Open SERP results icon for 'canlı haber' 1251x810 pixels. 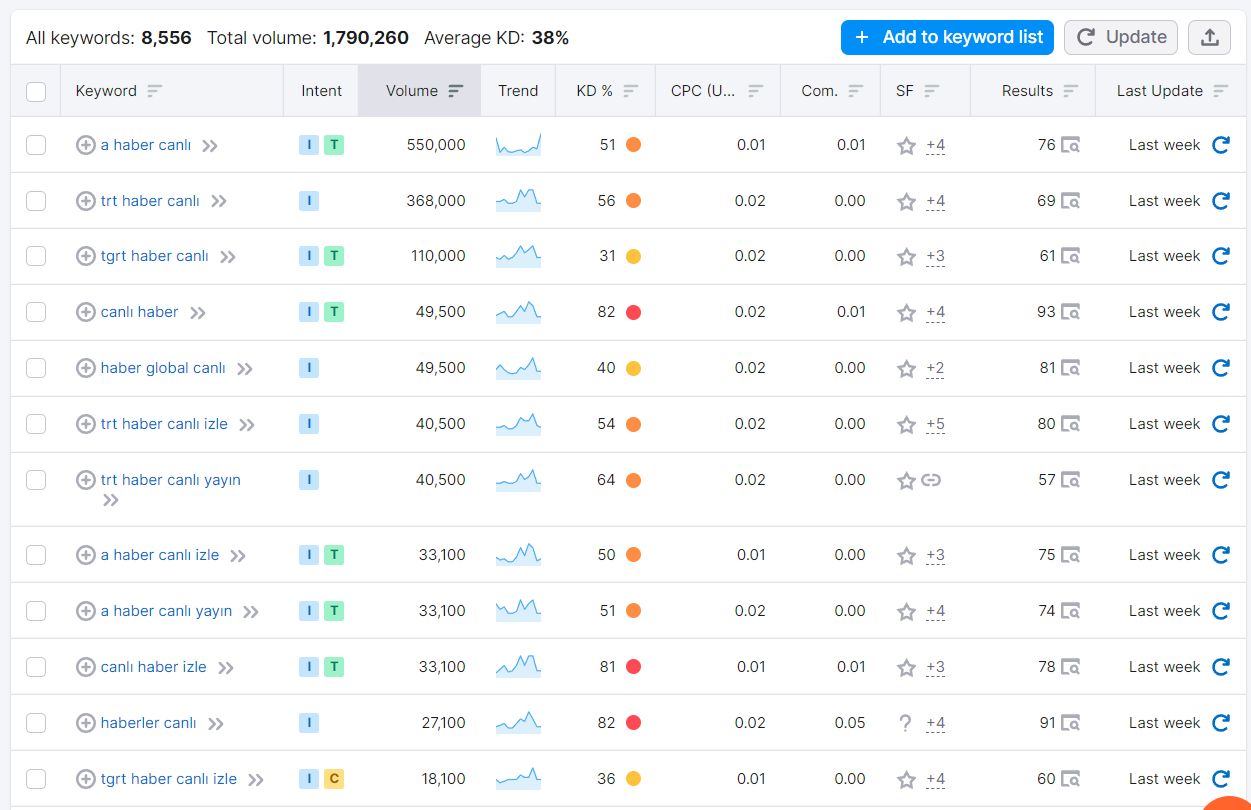coord(1070,312)
